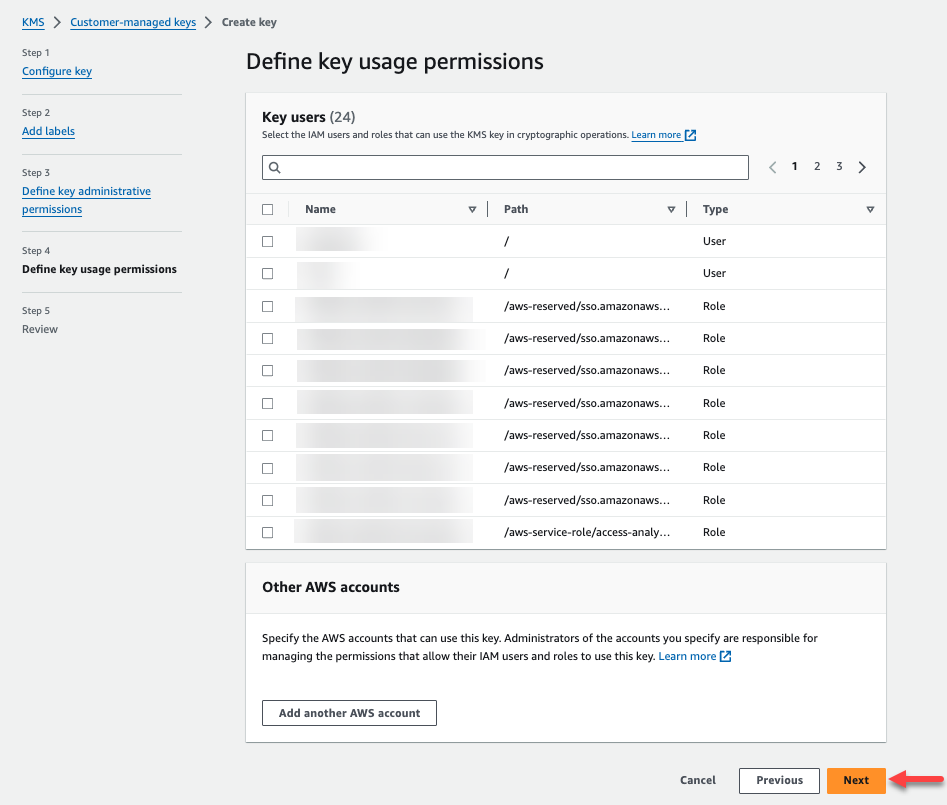The image size is (947, 805).
Task: Open the external link icon beside Key users Learn more
Action: click(690, 135)
